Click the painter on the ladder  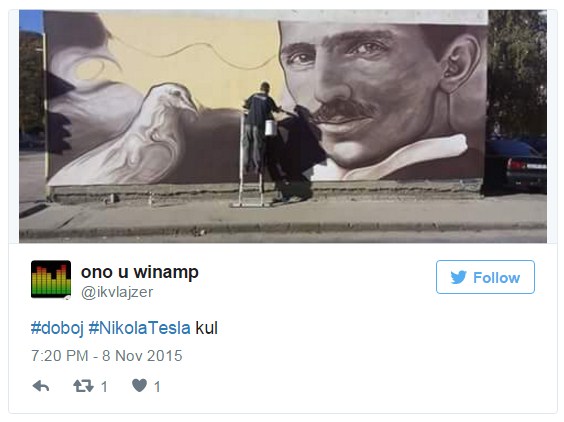[260, 122]
